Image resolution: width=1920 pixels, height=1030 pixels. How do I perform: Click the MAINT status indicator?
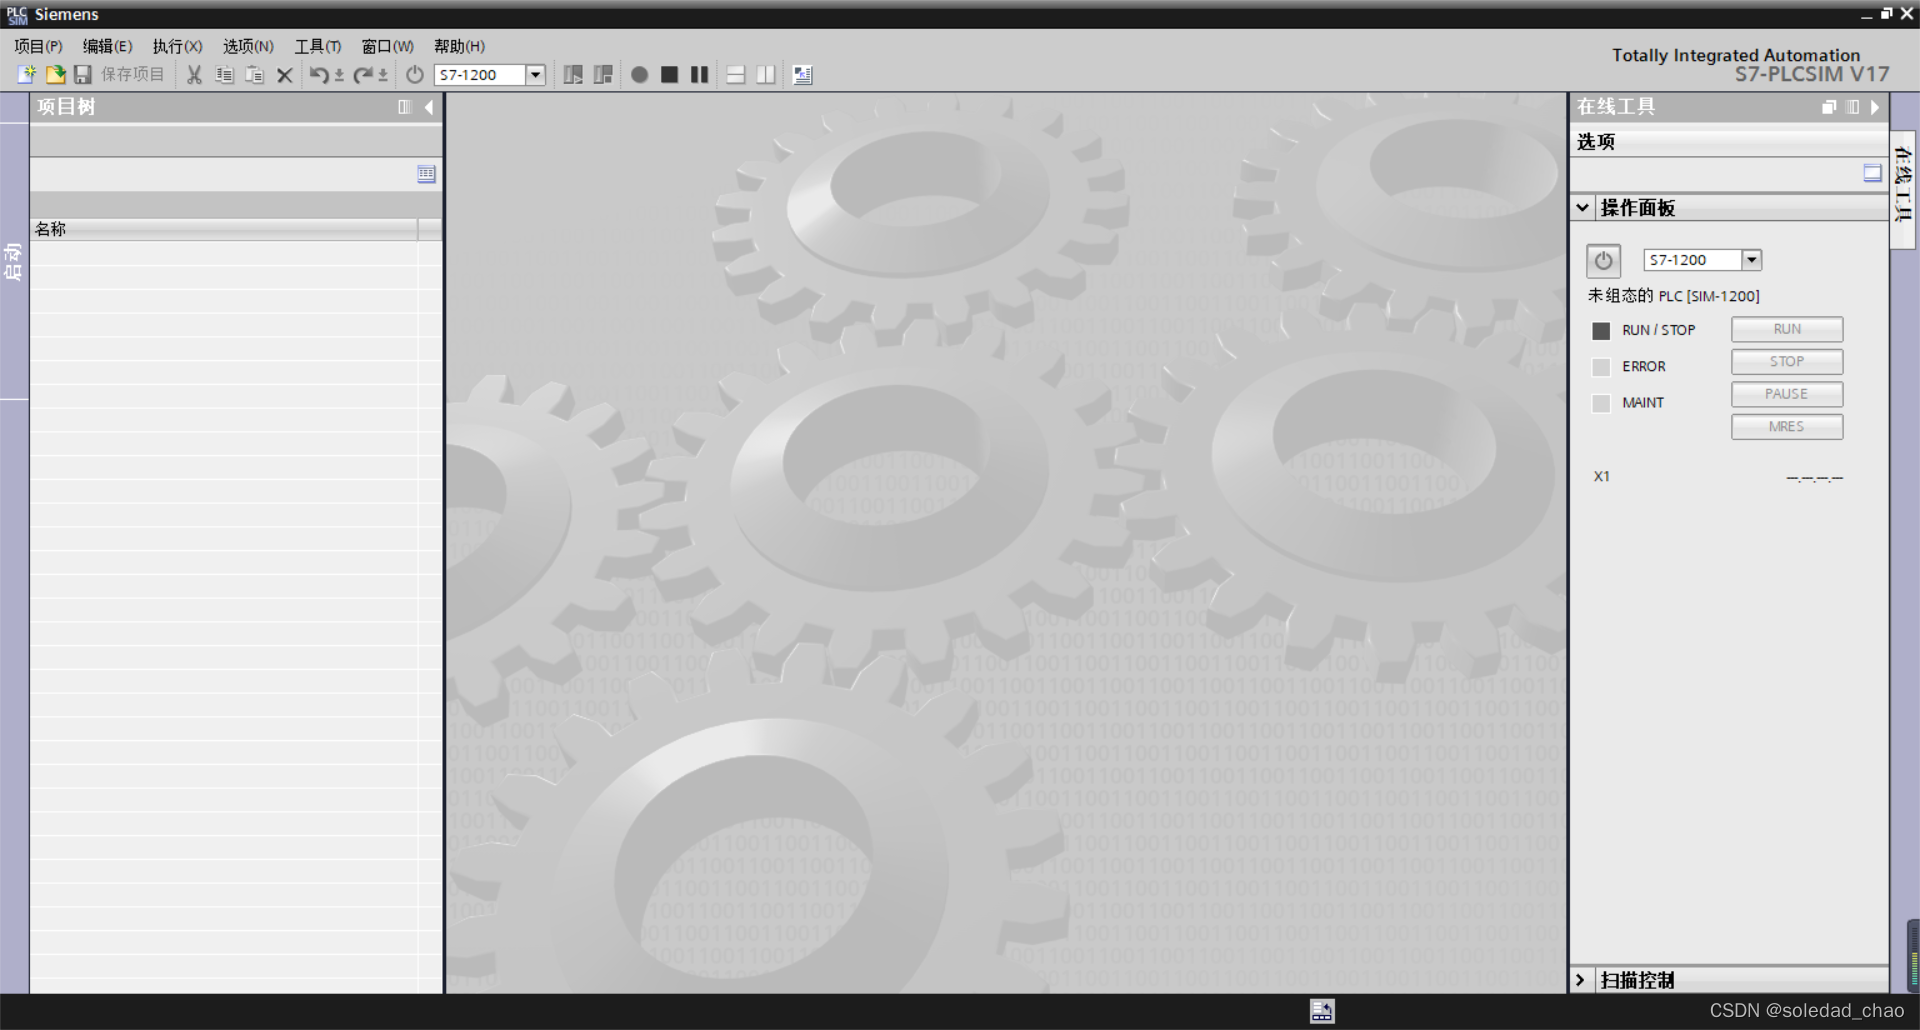coord(1601,403)
